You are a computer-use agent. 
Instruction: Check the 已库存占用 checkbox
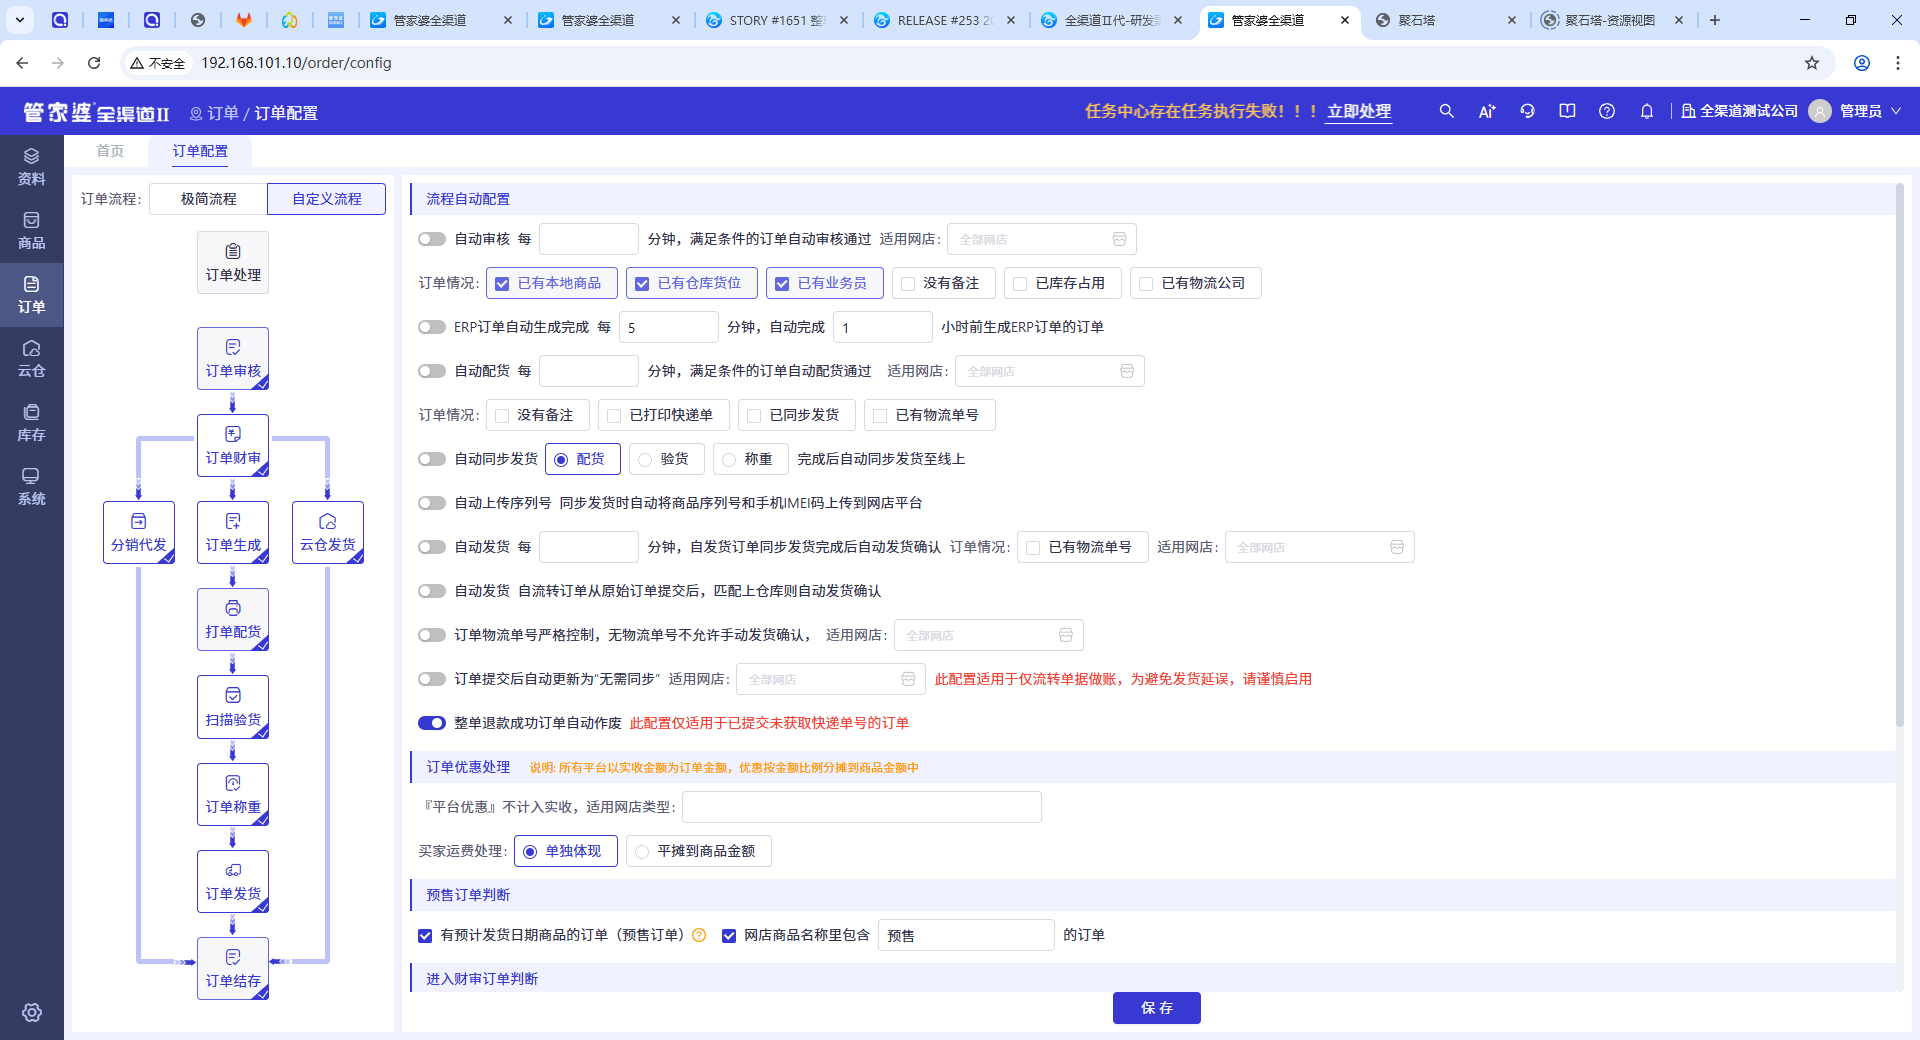1020,284
